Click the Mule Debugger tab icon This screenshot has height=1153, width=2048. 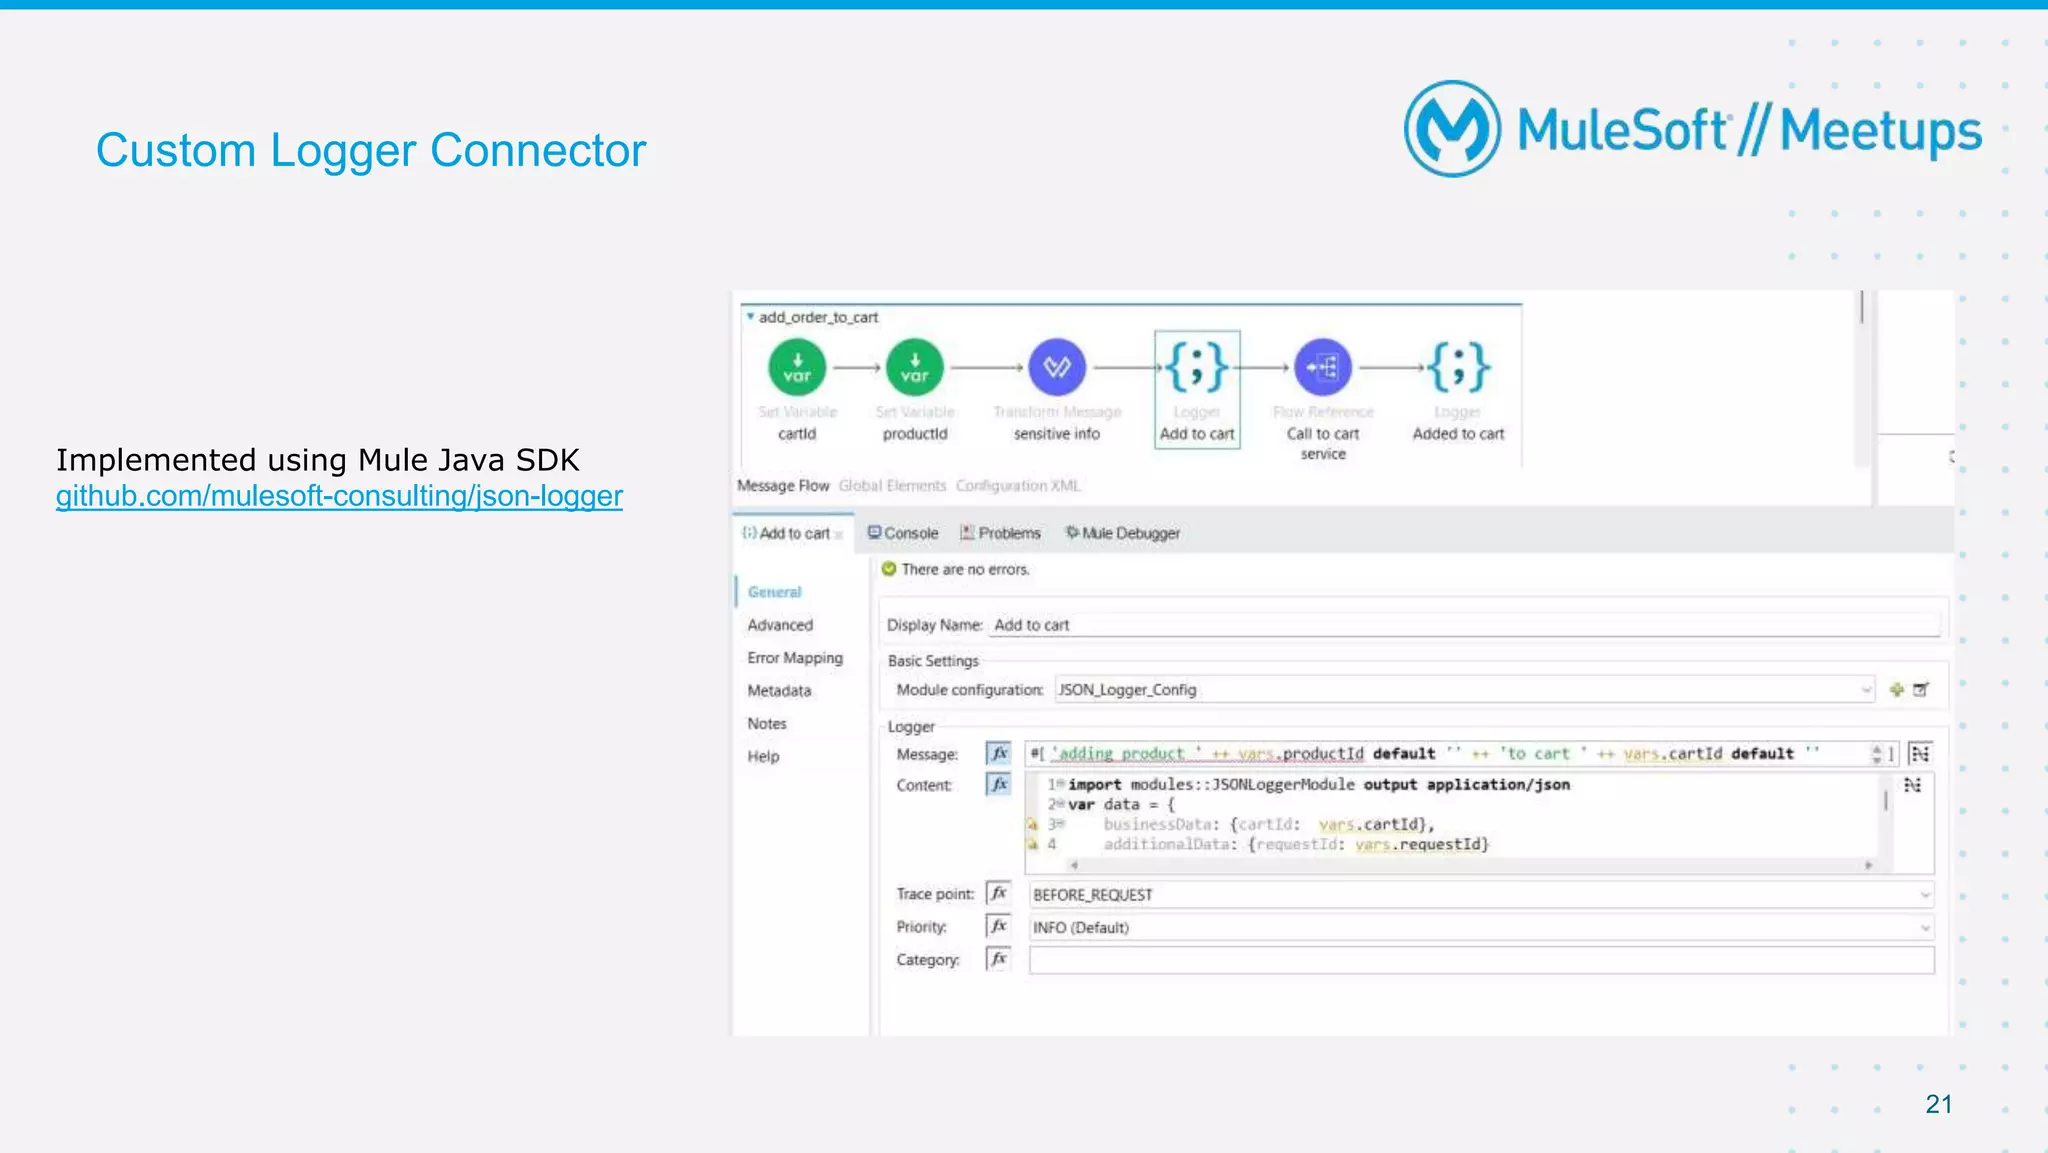[x=1071, y=533]
